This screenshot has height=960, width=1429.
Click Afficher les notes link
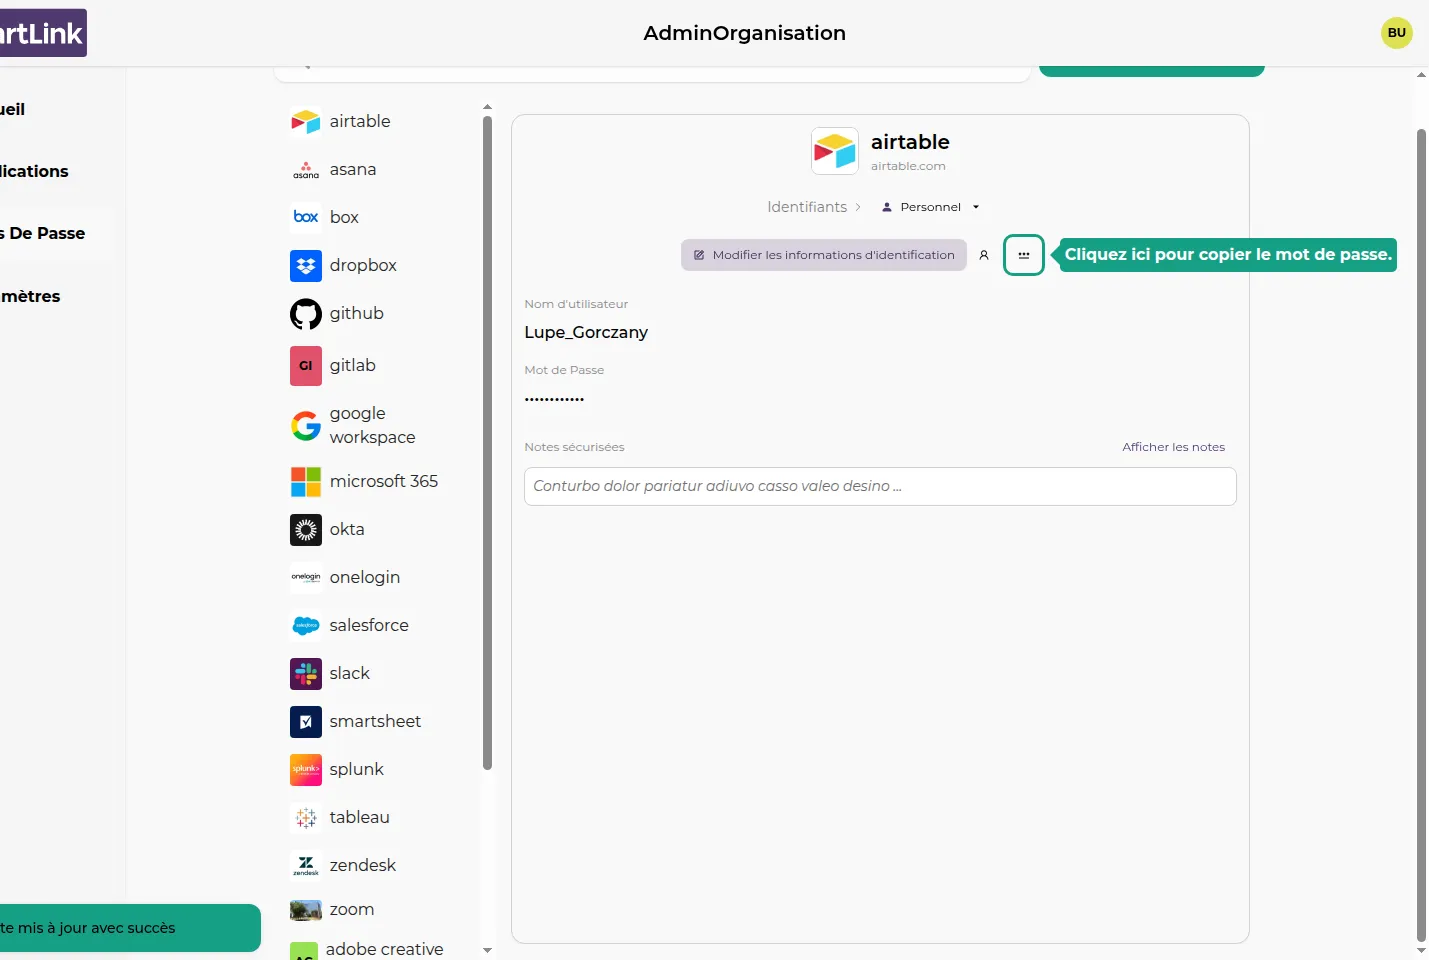1173,447
